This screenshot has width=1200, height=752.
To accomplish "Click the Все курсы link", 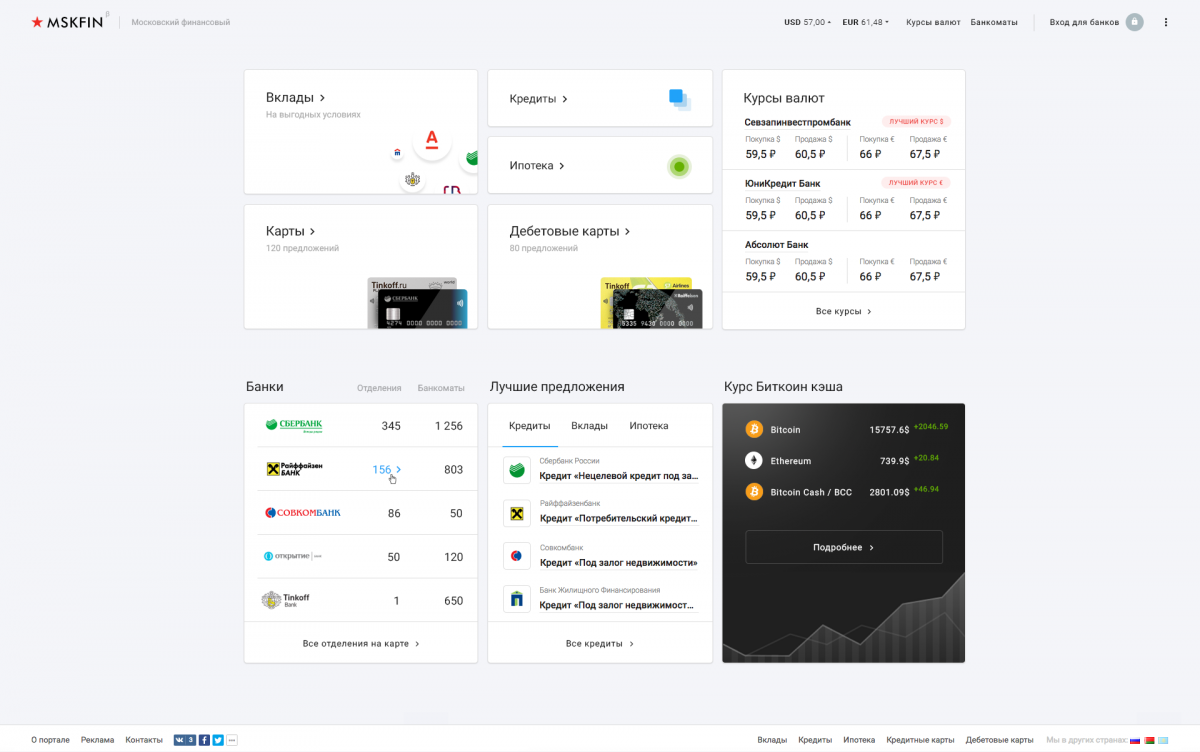I will [x=844, y=311].
